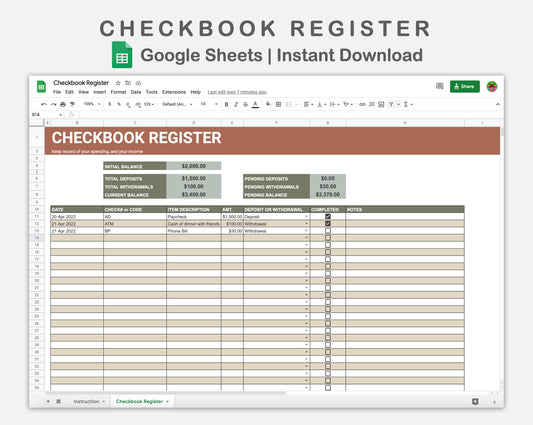This screenshot has height=425, width=533.
Task: Check the Completed box in row 16
Action: click(328, 252)
